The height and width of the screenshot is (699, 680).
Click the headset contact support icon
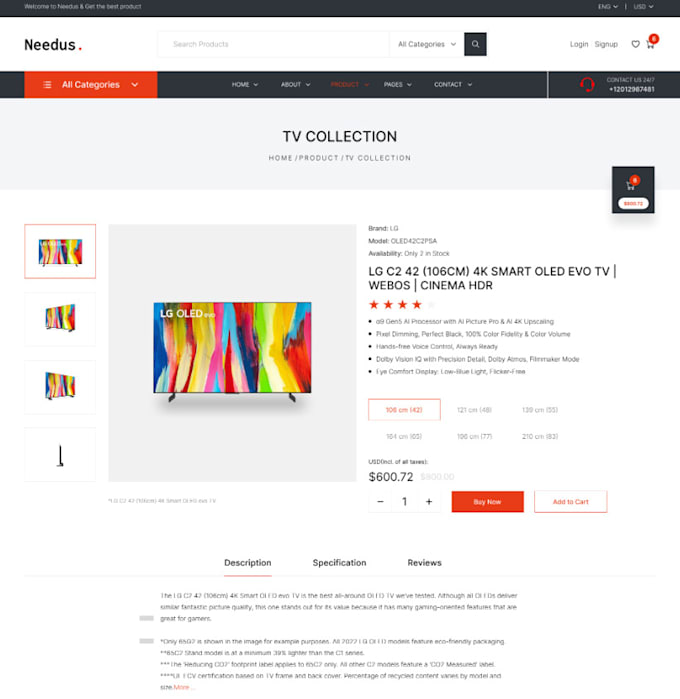587,84
